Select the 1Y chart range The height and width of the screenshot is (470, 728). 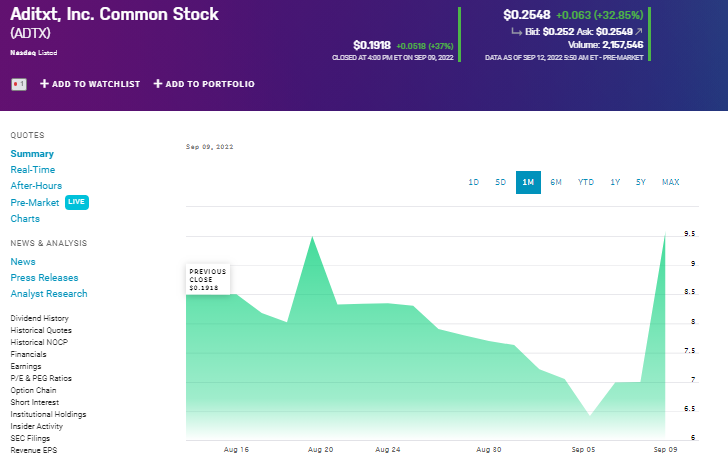pyautogui.click(x=615, y=182)
